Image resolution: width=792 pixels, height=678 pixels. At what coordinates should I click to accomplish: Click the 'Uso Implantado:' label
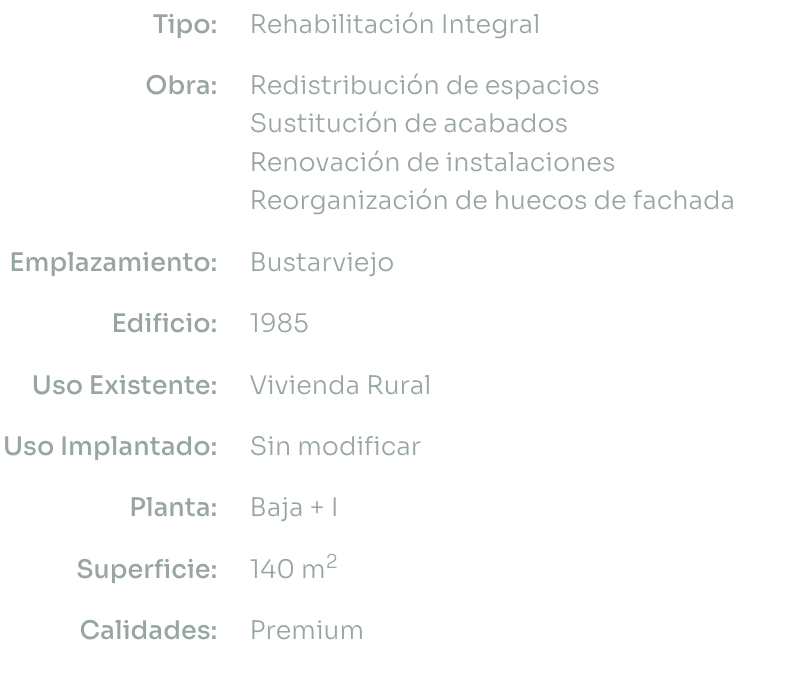(x=111, y=446)
